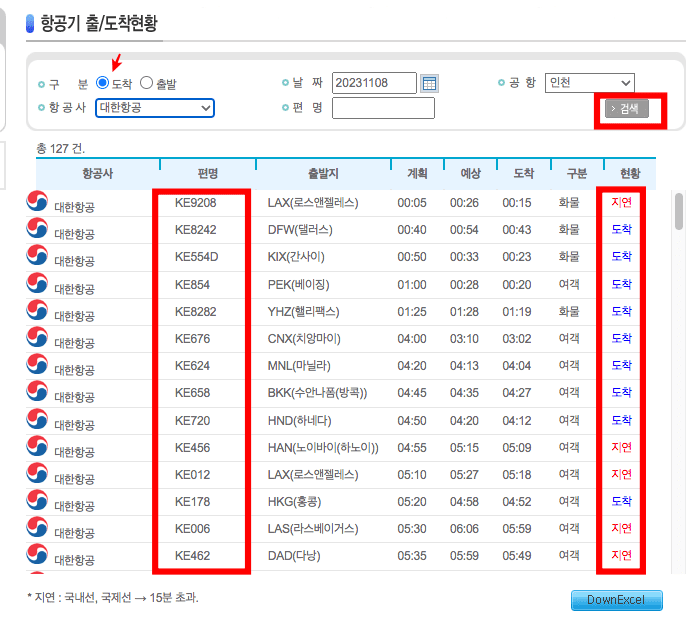Click origin YHZ(핼리팩스)

click(x=304, y=312)
